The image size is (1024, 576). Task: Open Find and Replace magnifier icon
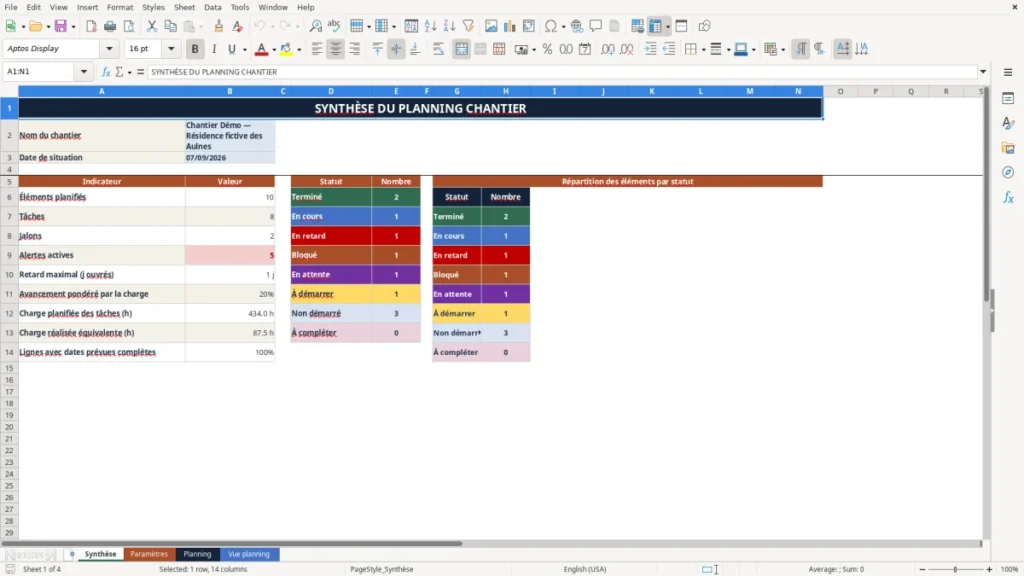(x=315, y=26)
